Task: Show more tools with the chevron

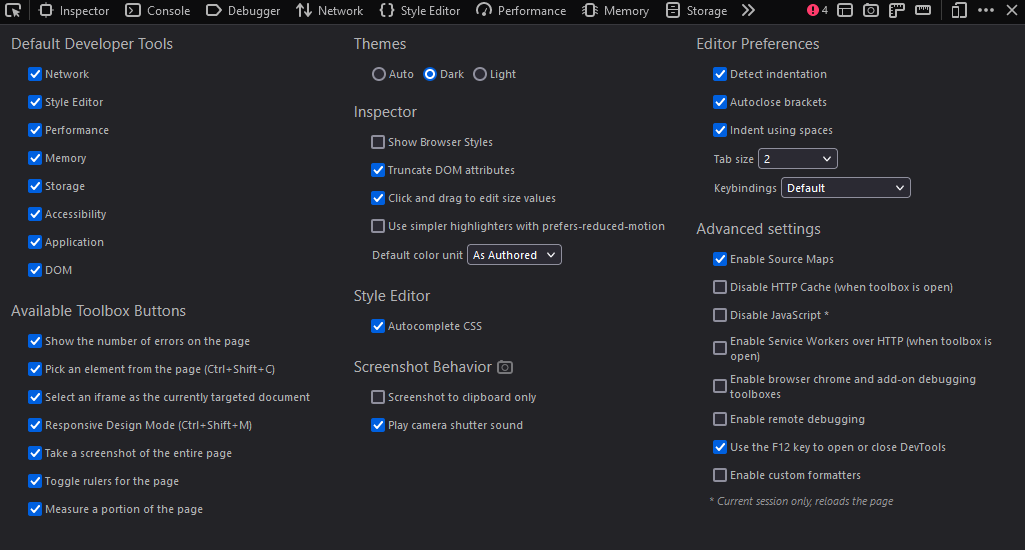Action: tap(748, 11)
